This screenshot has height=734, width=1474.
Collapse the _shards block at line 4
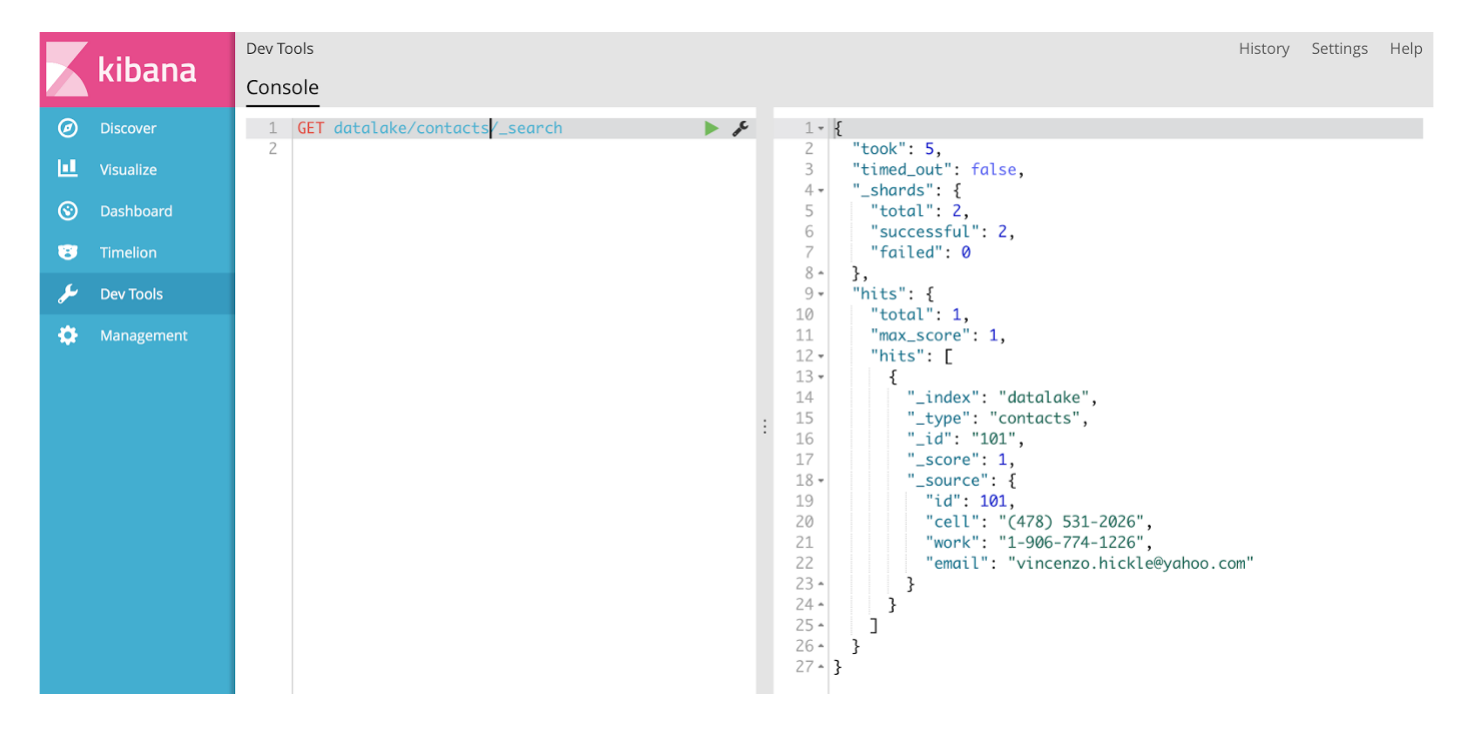pos(821,190)
